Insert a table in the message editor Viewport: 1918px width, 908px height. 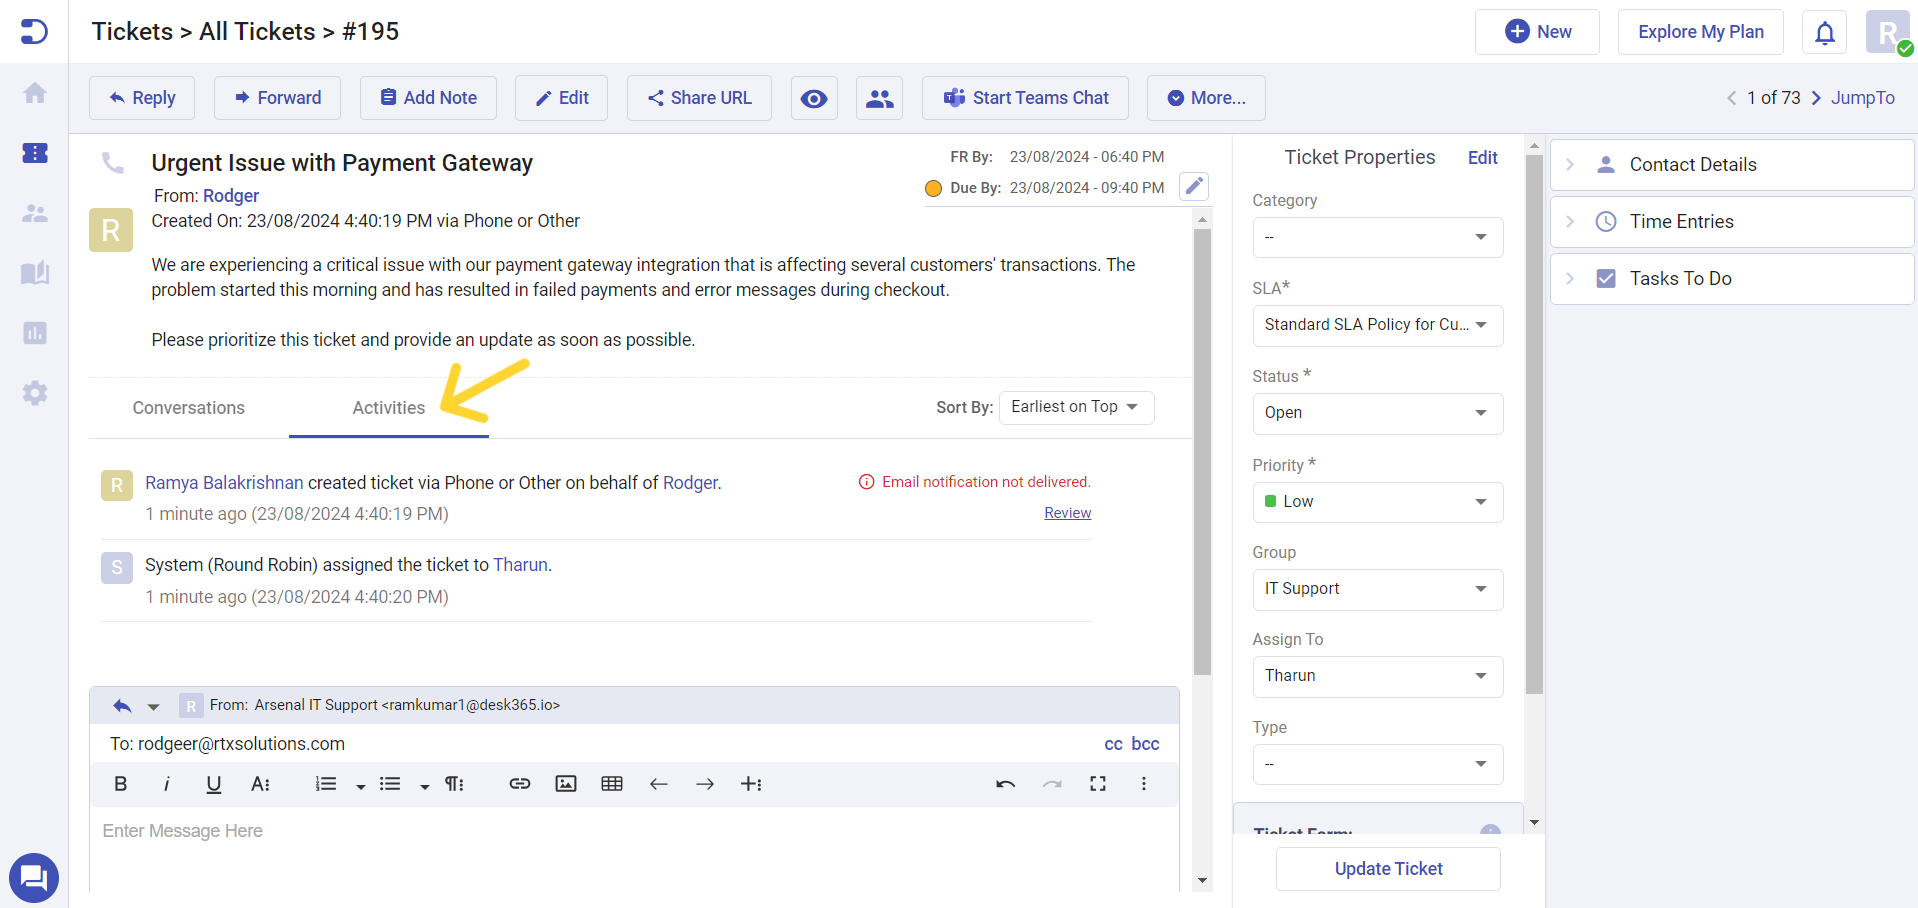tap(612, 784)
